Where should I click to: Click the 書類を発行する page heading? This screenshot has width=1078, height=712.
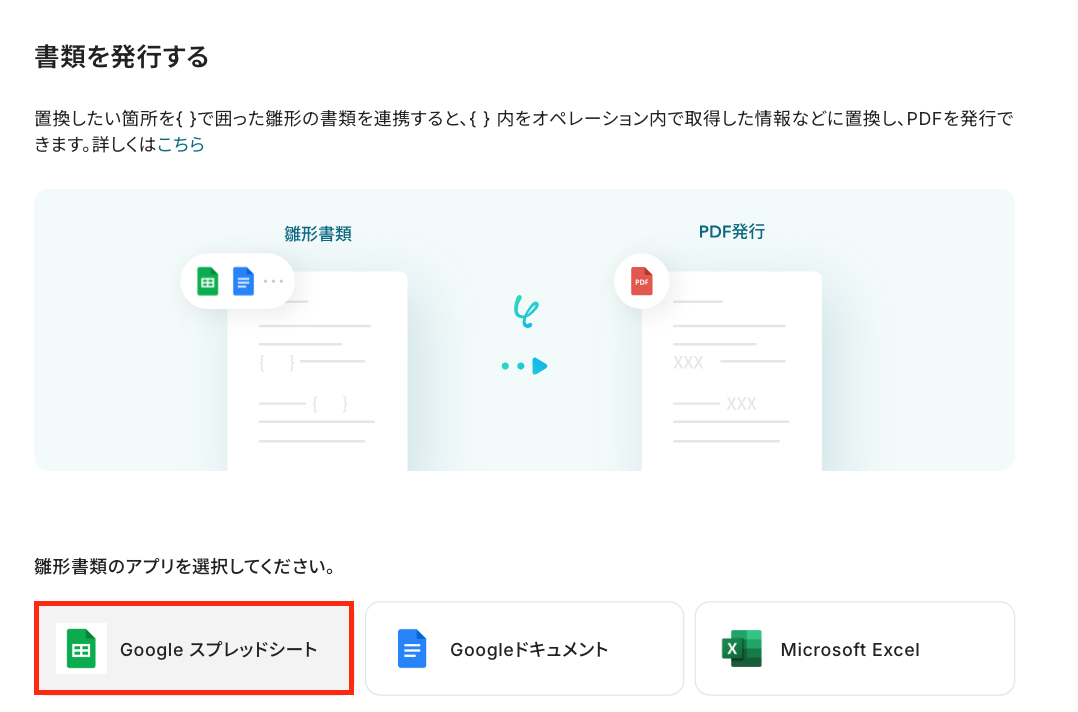point(122,56)
